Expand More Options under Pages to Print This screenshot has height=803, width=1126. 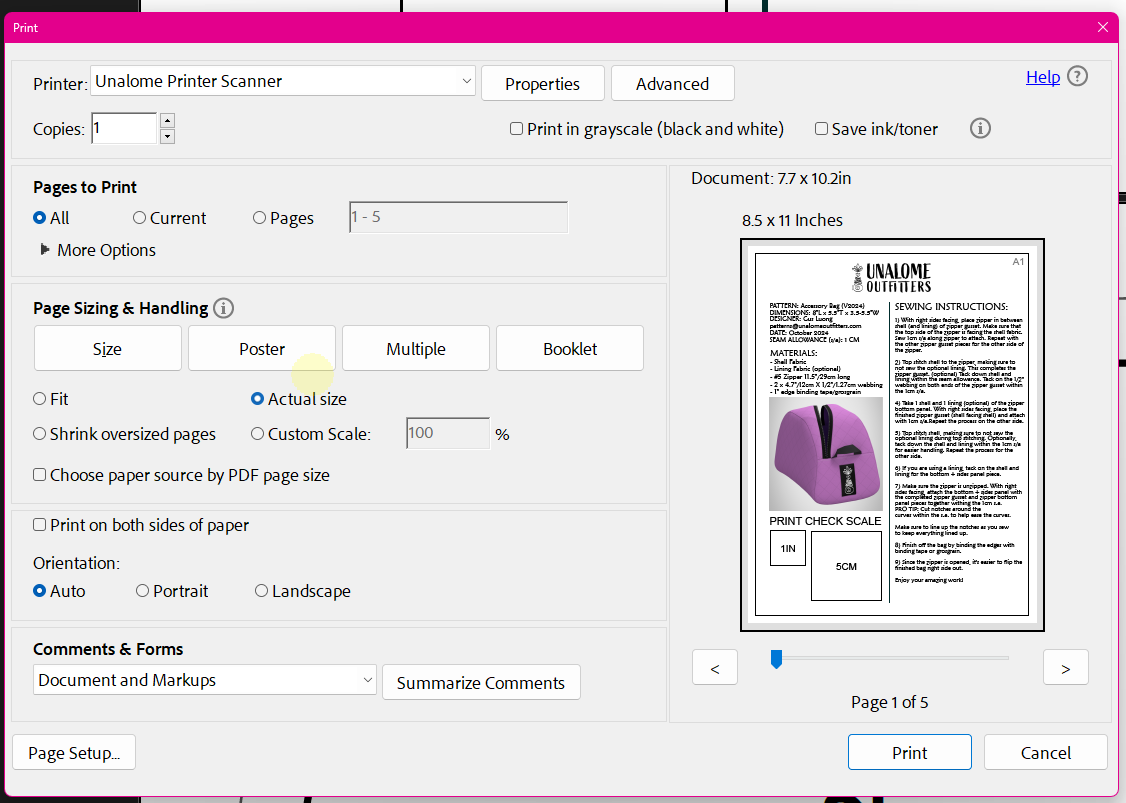pyautogui.click(x=45, y=250)
